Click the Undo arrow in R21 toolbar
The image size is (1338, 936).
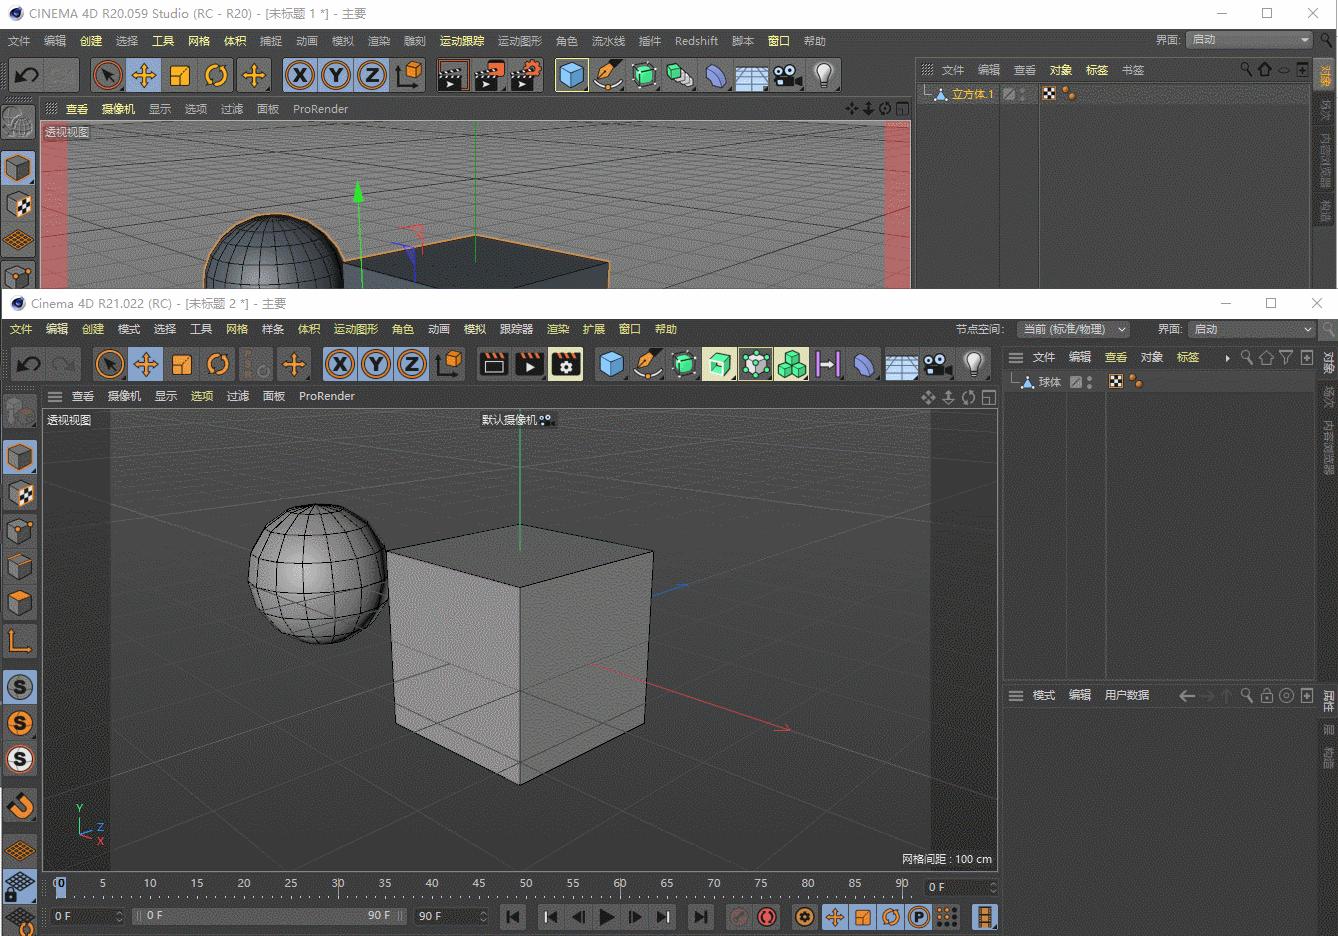[x=28, y=364]
